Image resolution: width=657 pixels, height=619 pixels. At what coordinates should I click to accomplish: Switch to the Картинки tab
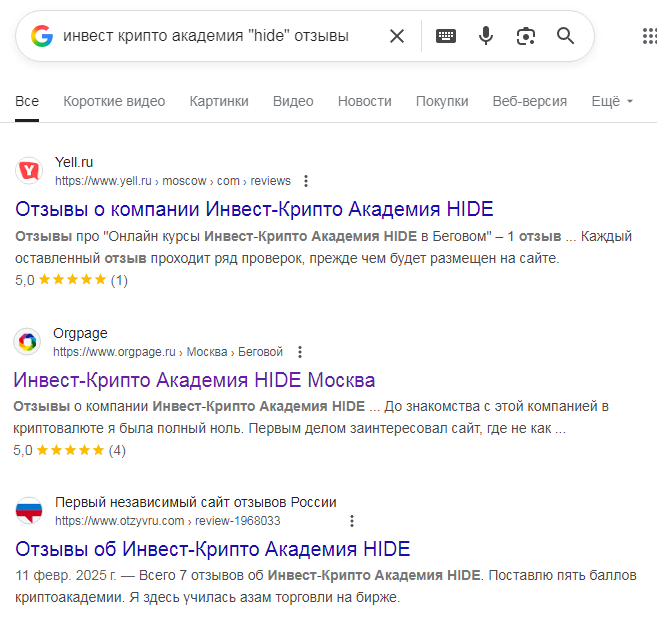(x=219, y=101)
